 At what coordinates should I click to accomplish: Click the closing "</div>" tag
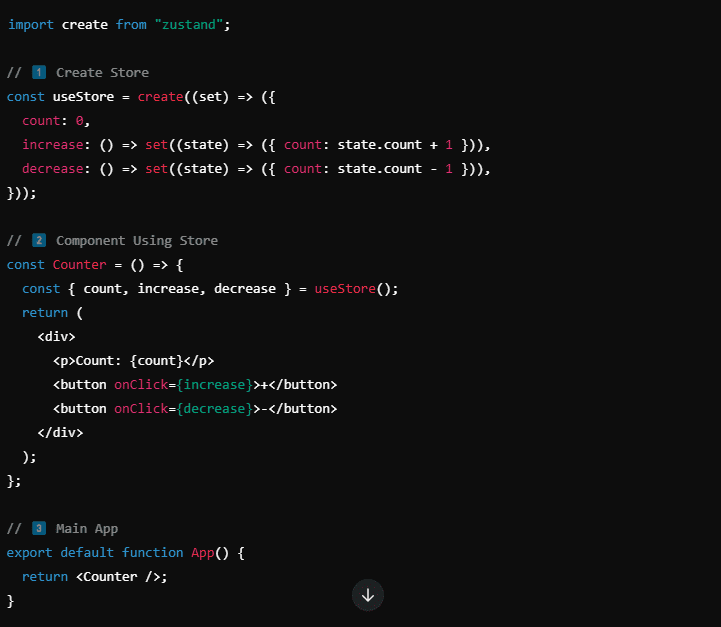tap(60, 433)
